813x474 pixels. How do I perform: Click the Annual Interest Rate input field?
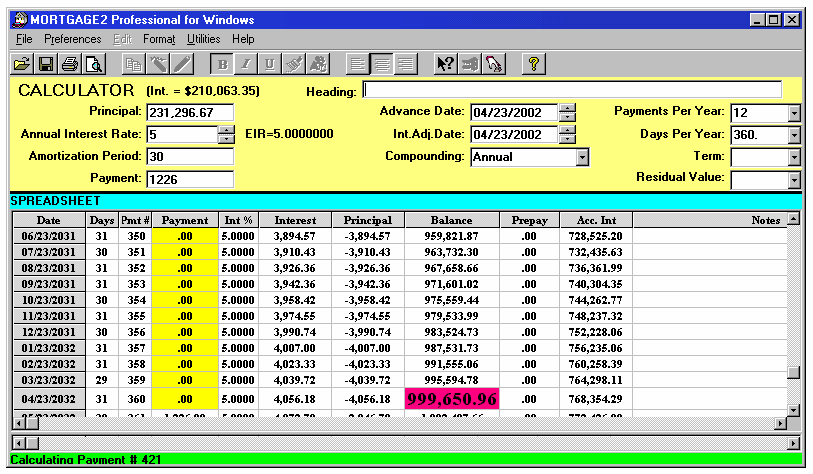point(189,134)
